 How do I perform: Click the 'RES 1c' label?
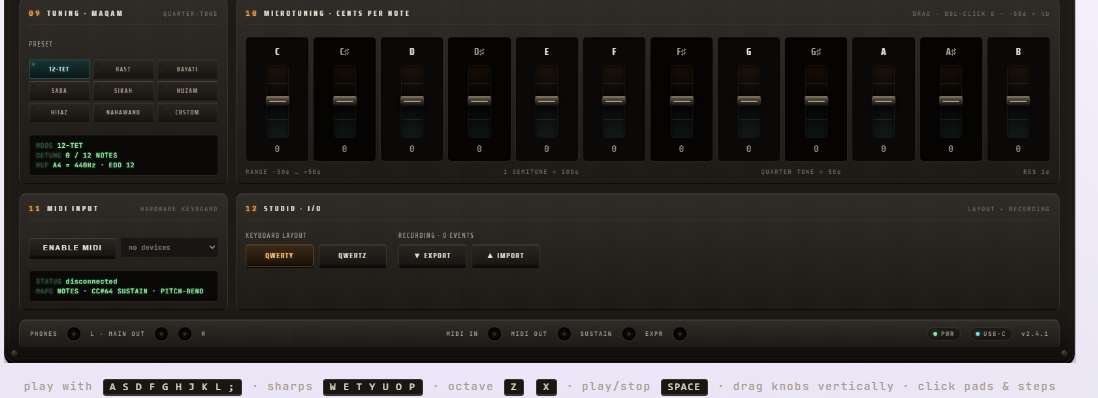pos(1036,172)
